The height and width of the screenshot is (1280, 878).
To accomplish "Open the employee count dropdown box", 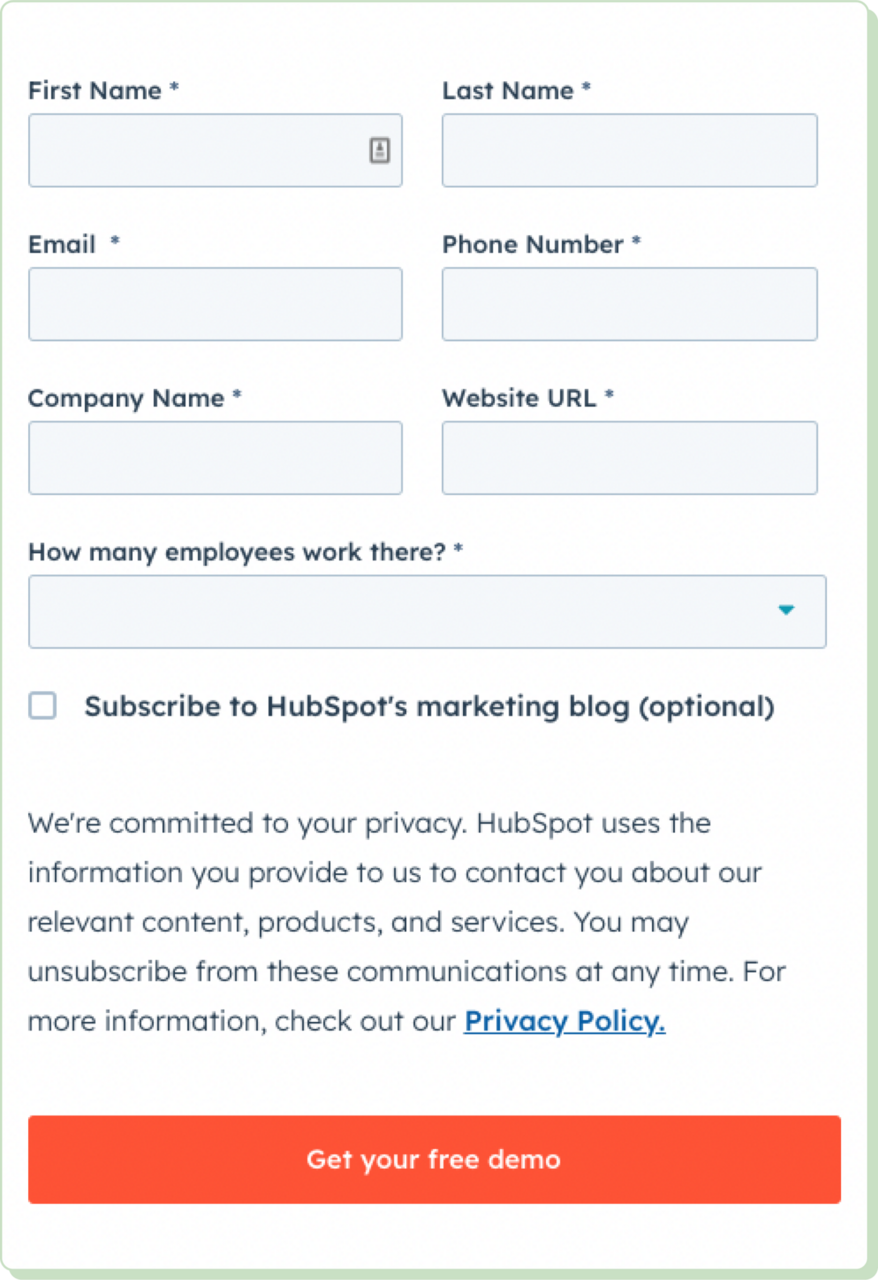I will click(x=400, y=611).
